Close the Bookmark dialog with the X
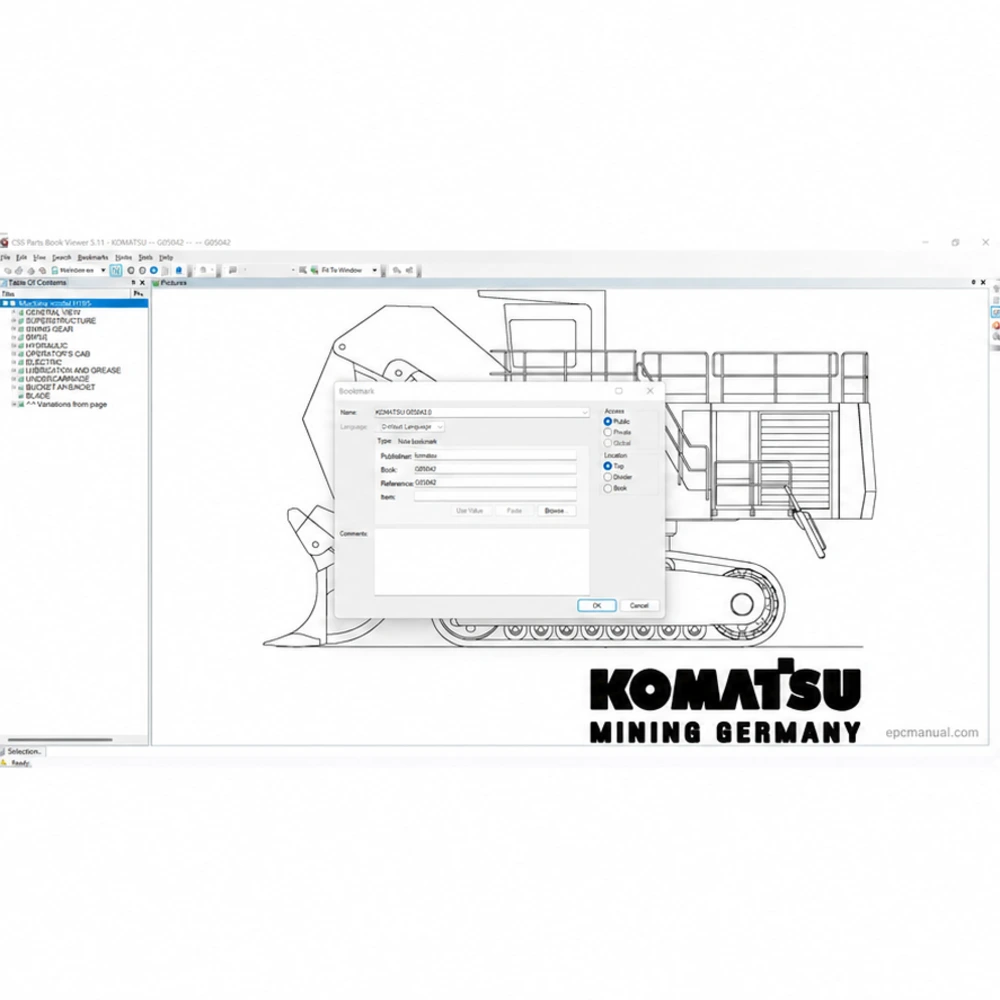This screenshot has height=1000, width=1000. coord(650,391)
